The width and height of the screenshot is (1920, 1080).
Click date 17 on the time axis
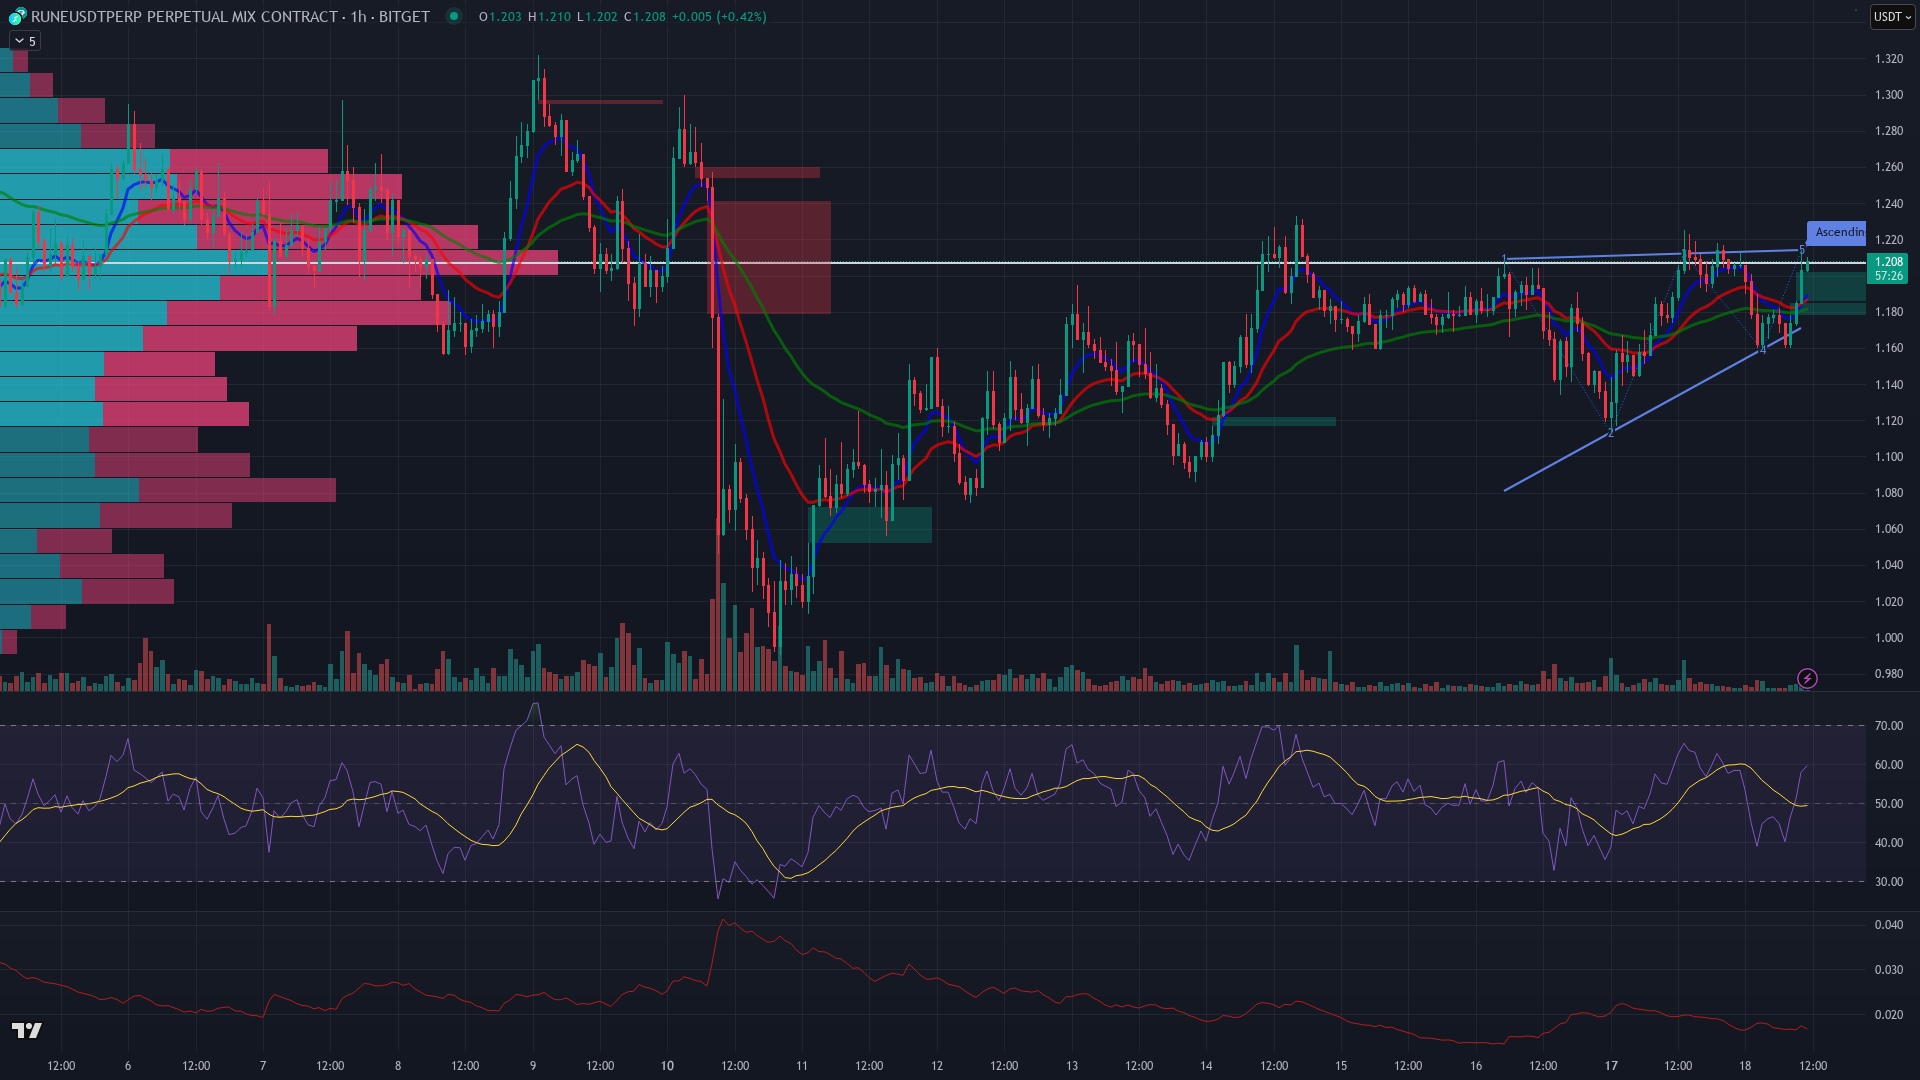(1611, 1066)
